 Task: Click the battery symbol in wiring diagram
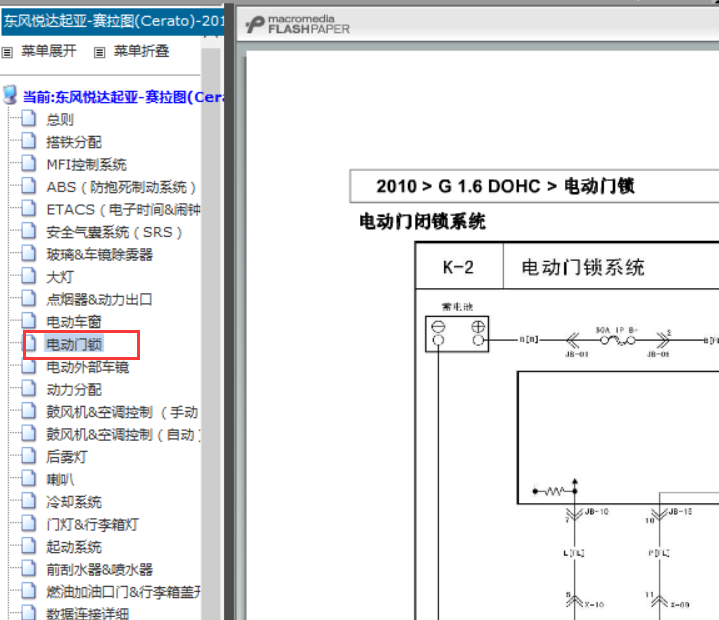[x=457, y=334]
